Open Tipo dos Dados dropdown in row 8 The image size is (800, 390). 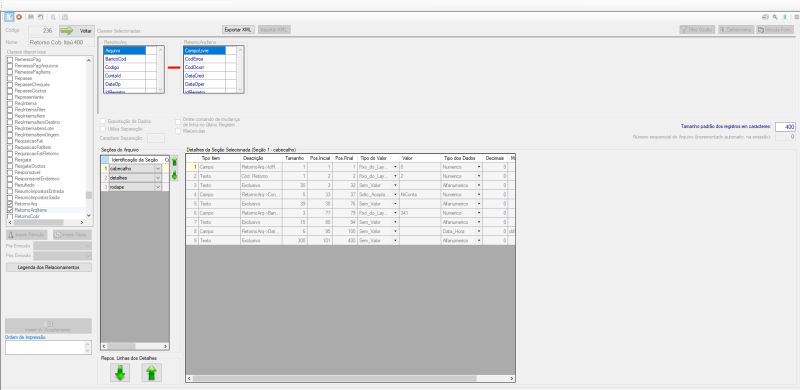(479, 231)
